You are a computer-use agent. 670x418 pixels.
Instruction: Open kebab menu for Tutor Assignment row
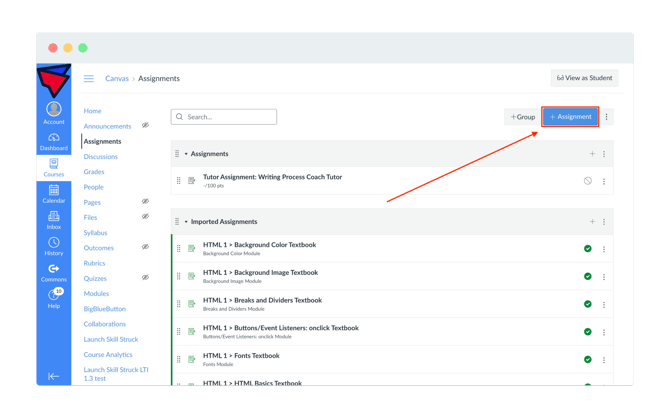pos(604,182)
